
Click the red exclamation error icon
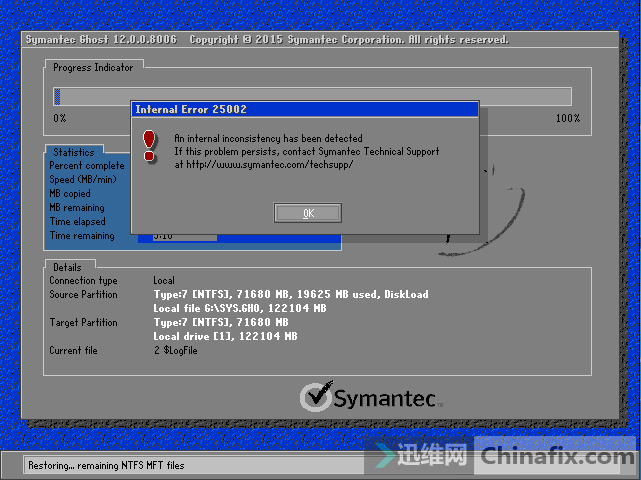click(x=149, y=146)
